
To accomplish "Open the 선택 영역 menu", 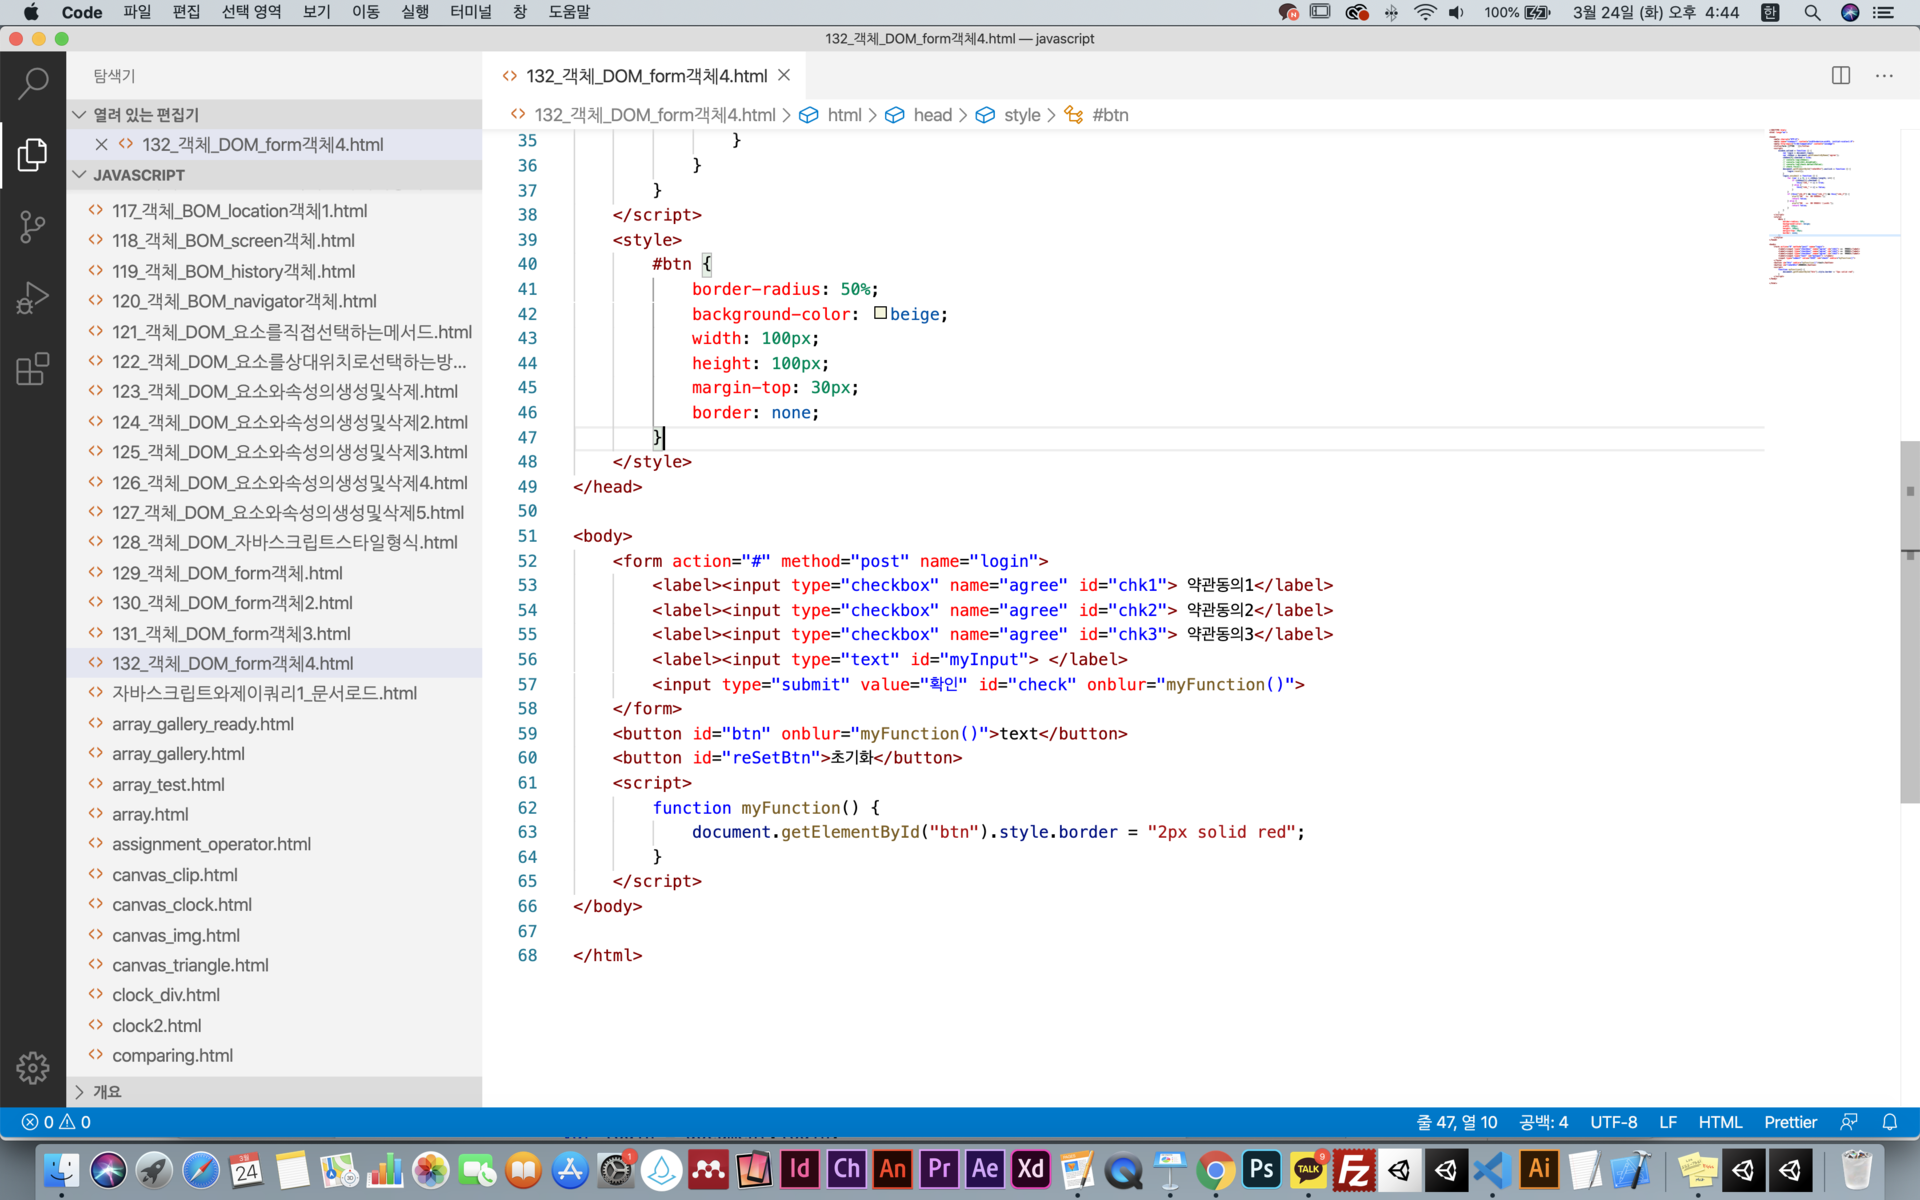I will [x=251, y=13].
